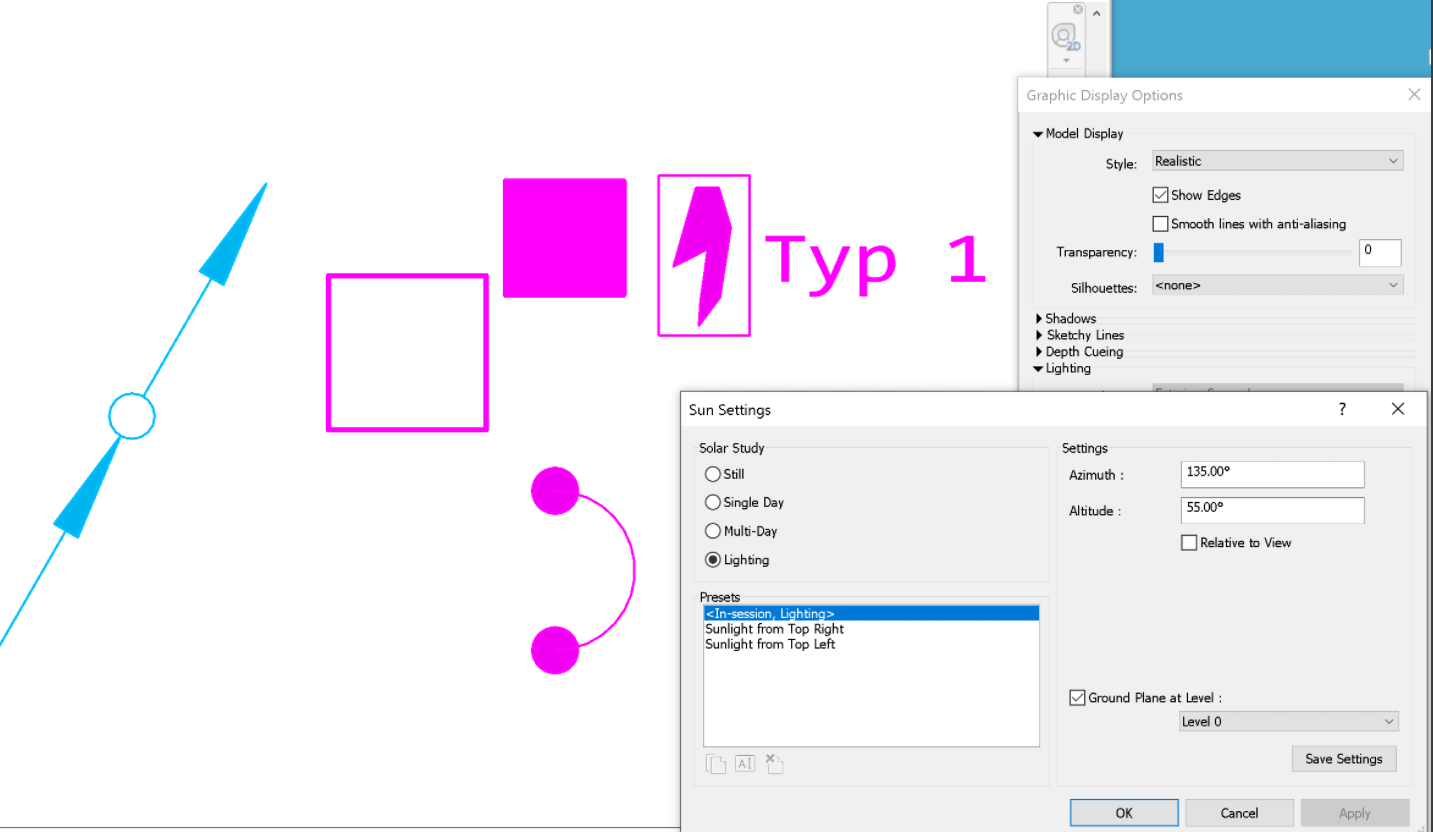Click the Azimuth input field
Screen dimensions: 1433x832
(1271, 474)
